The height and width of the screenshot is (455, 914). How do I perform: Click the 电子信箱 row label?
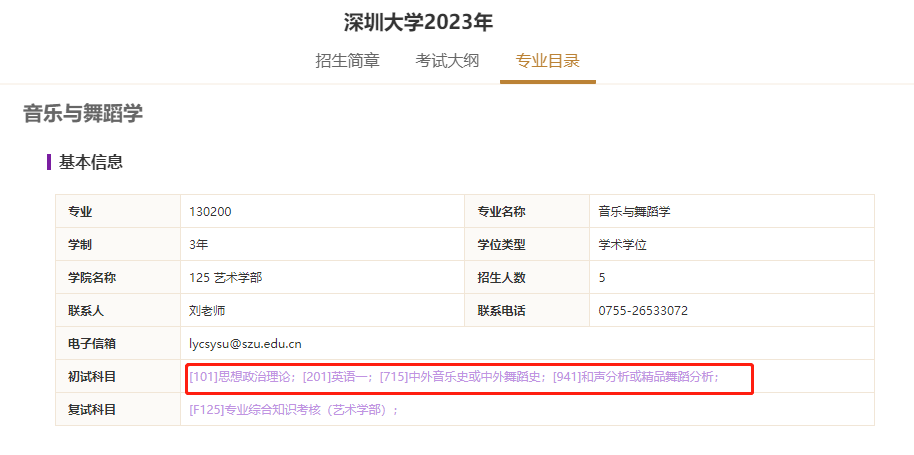(92, 344)
